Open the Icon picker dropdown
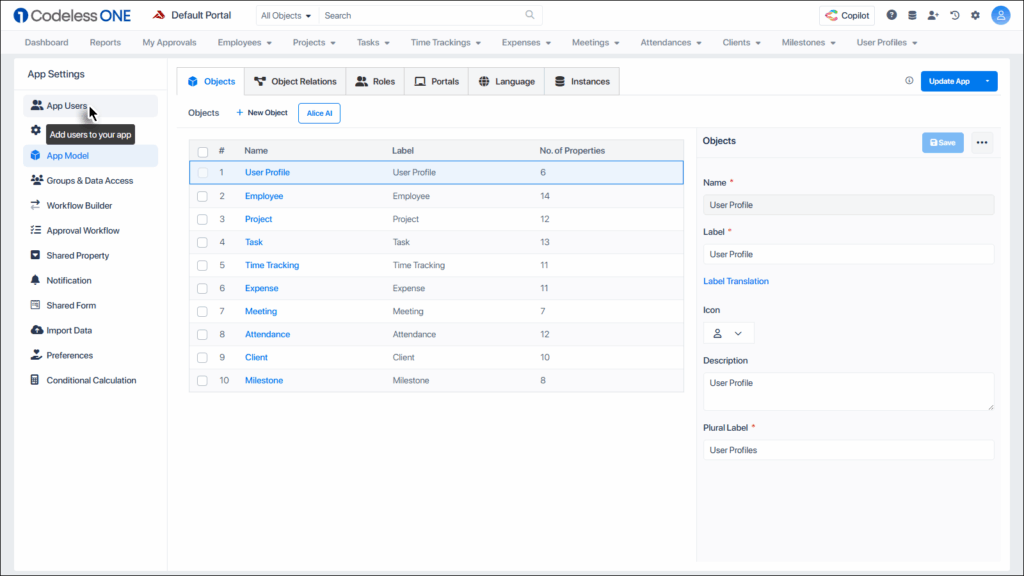1024x576 pixels. pyautogui.click(x=728, y=333)
